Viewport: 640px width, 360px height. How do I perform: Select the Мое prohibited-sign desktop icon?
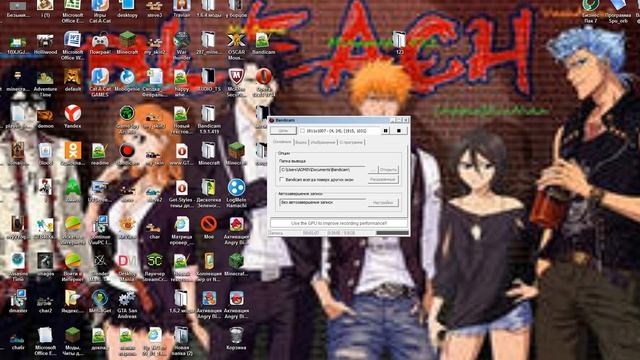click(209, 227)
